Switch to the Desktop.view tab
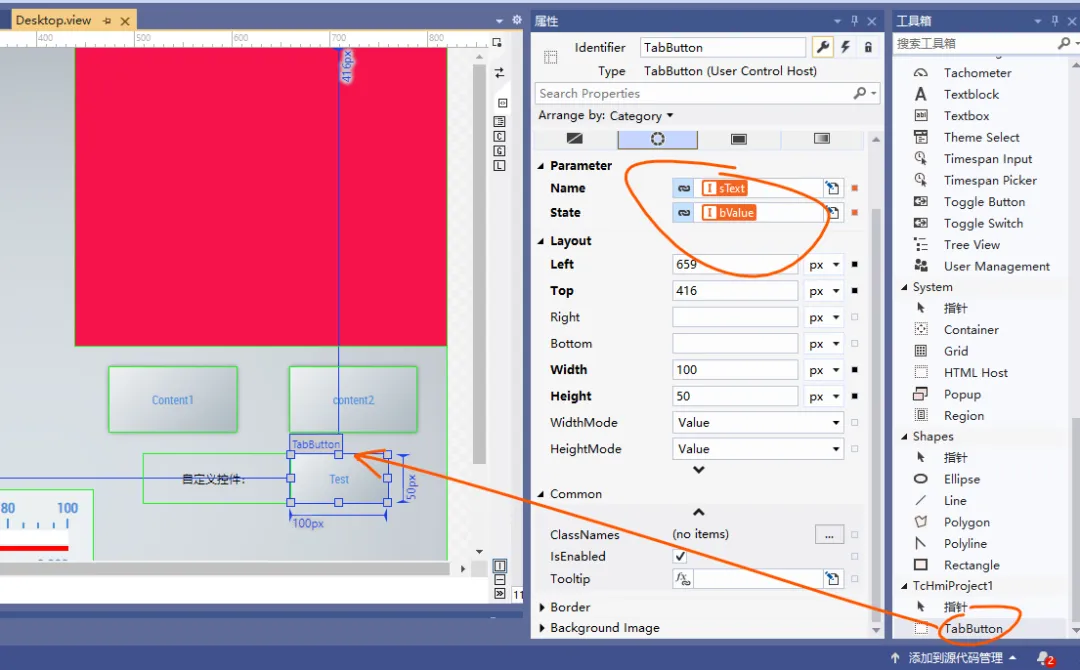This screenshot has height=670, width=1080. click(x=54, y=21)
